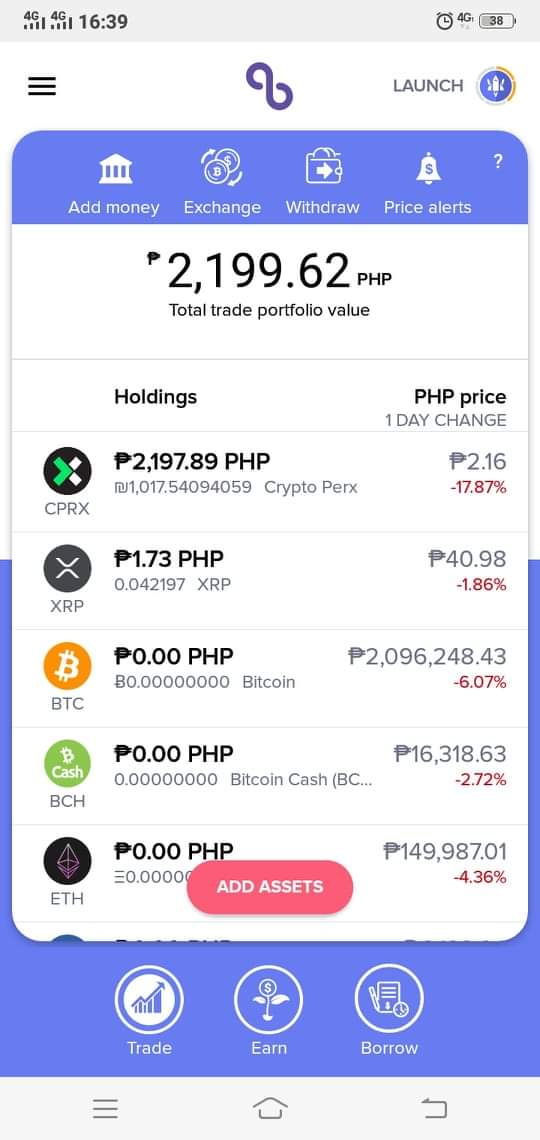
Task: Tap the Add money bank icon
Action: [x=115, y=169]
